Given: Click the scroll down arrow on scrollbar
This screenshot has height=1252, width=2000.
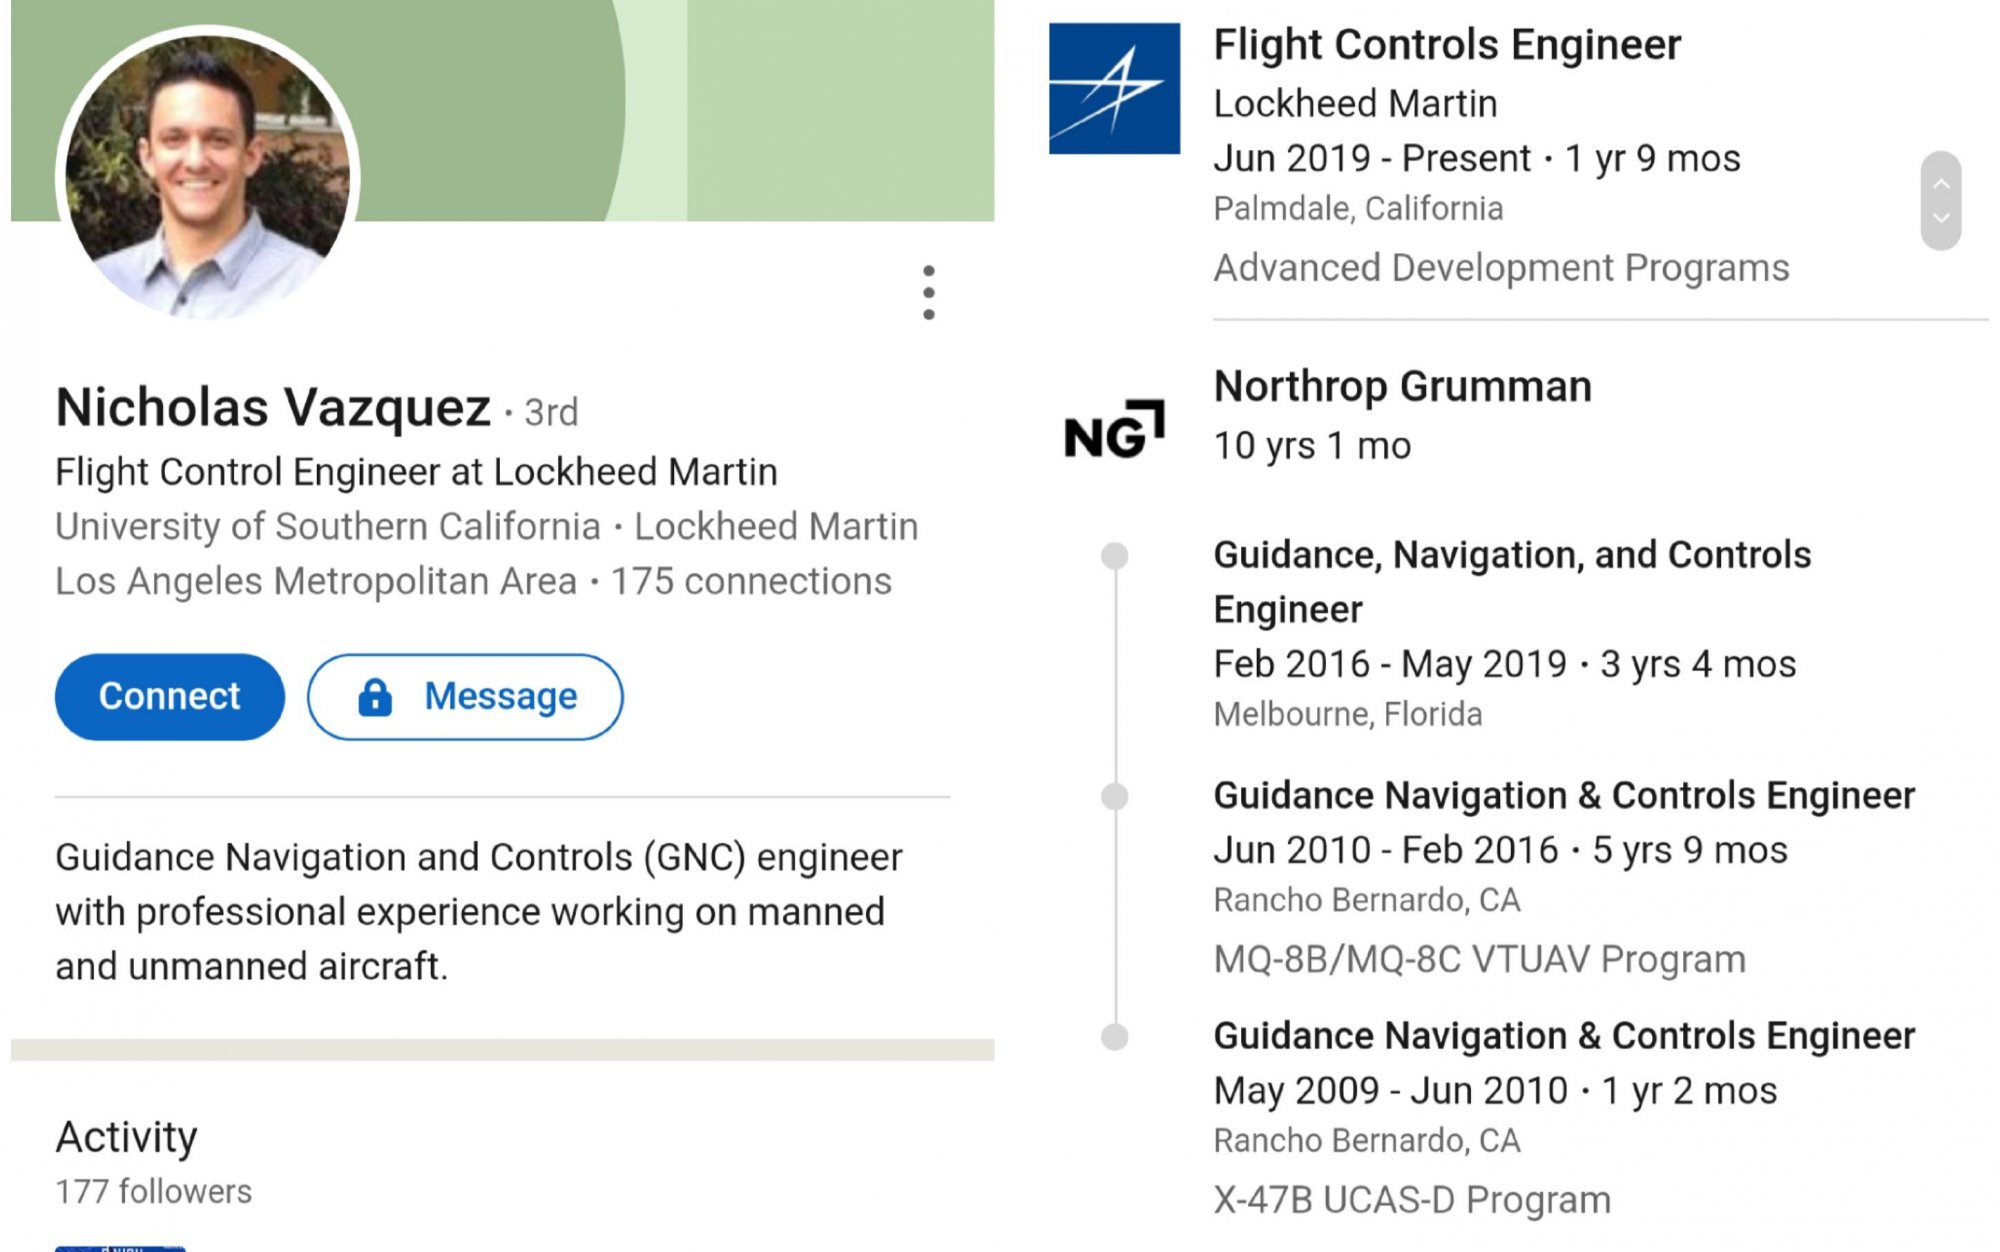Looking at the screenshot, I should pyautogui.click(x=1941, y=218).
